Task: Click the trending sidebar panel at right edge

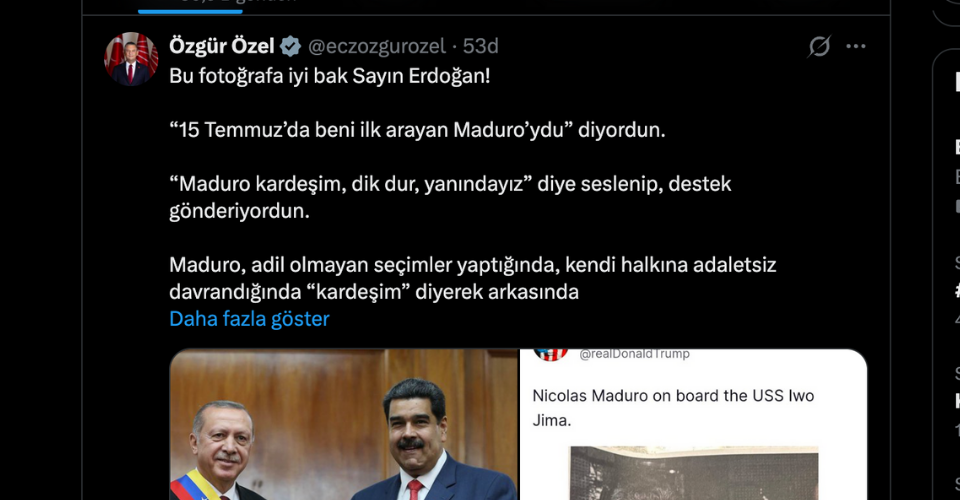Action: [946, 274]
